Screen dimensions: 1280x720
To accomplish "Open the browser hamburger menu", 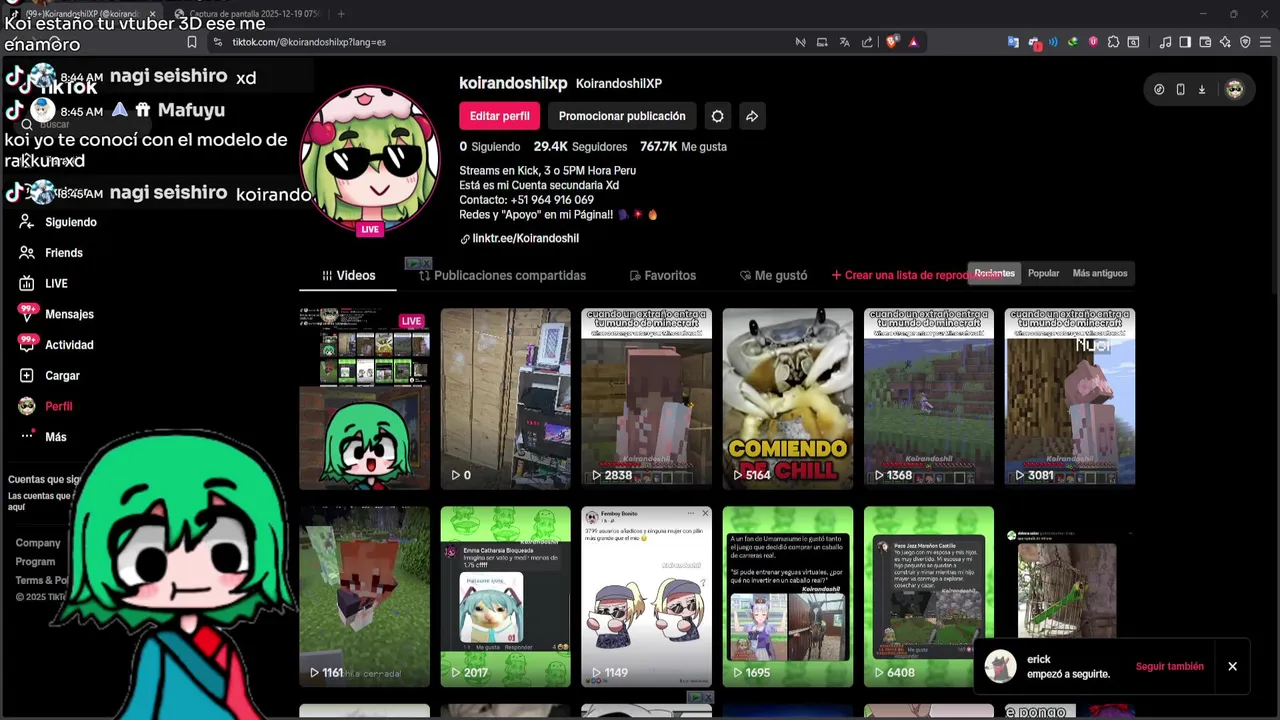I will tap(1265, 42).
